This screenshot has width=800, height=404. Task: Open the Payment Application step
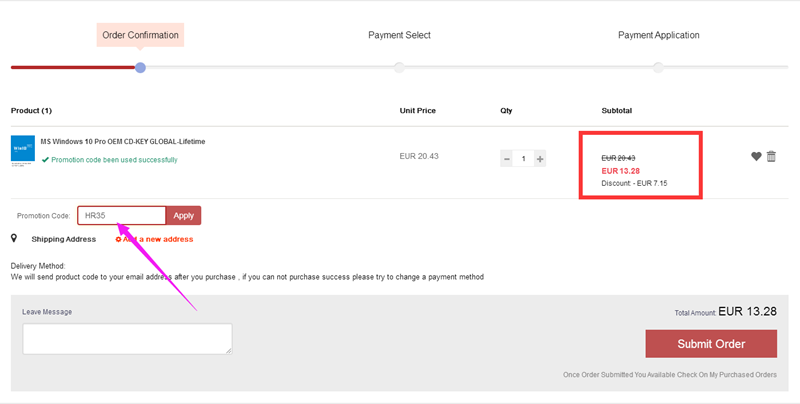(x=658, y=35)
